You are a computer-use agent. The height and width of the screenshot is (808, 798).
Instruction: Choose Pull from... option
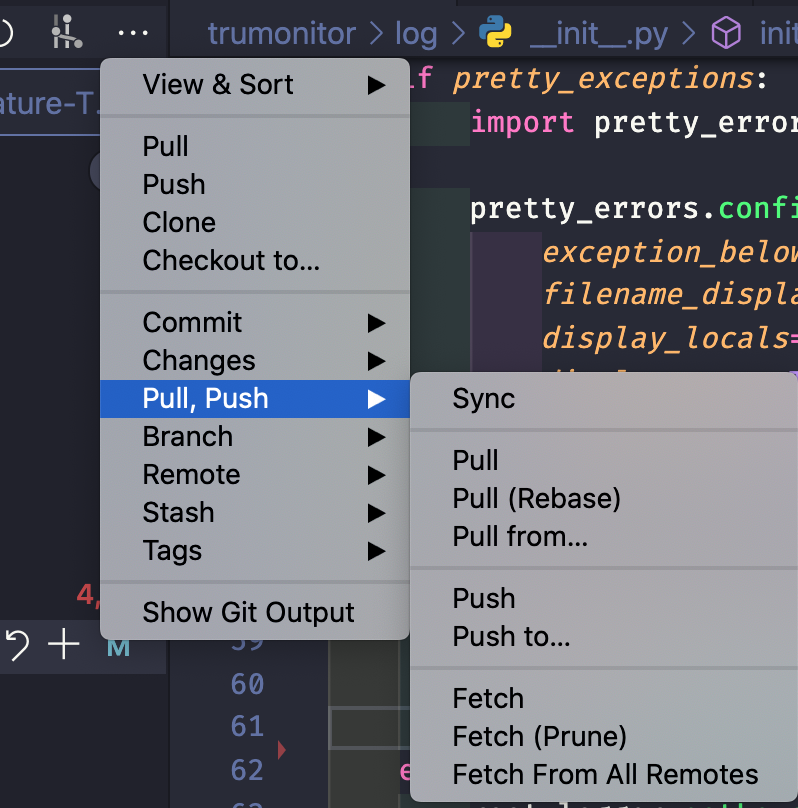(519, 536)
